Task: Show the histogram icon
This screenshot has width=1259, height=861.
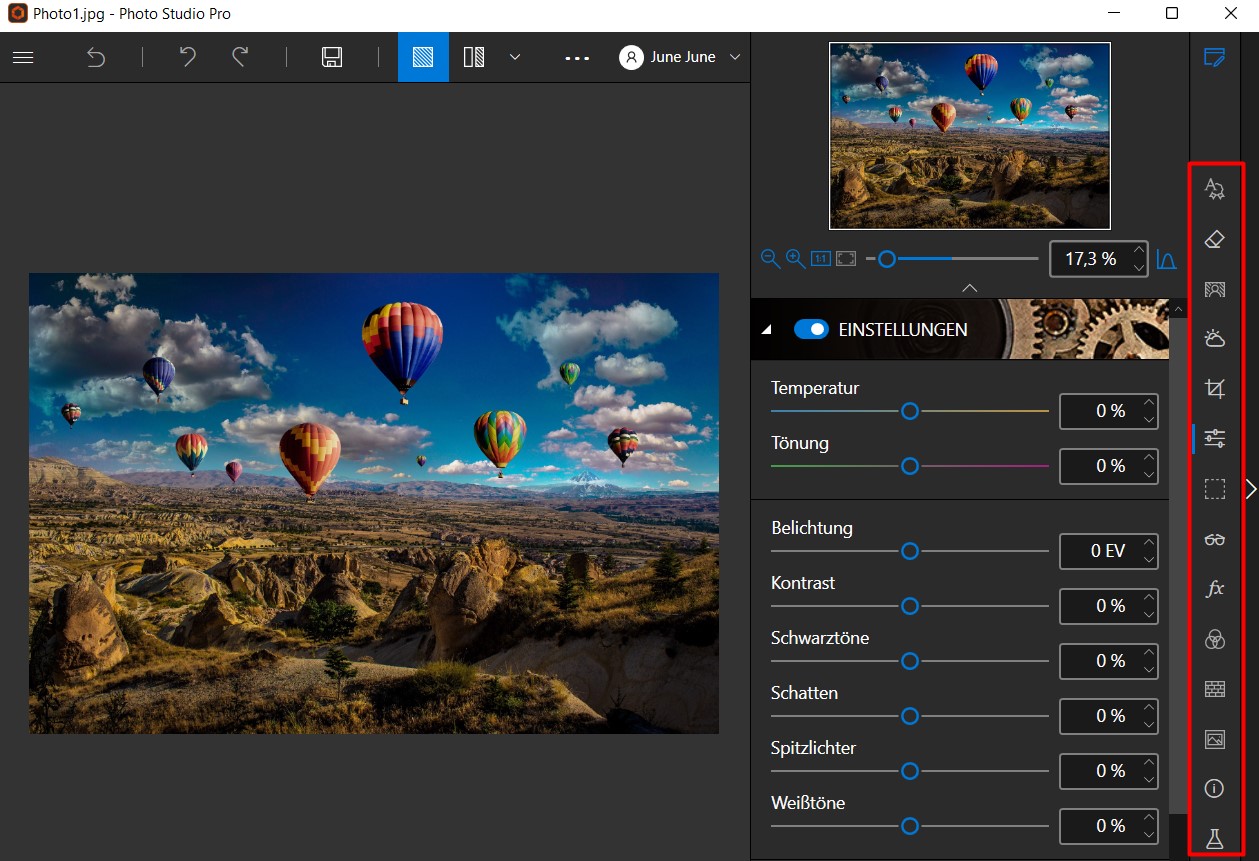Action: tap(1166, 259)
